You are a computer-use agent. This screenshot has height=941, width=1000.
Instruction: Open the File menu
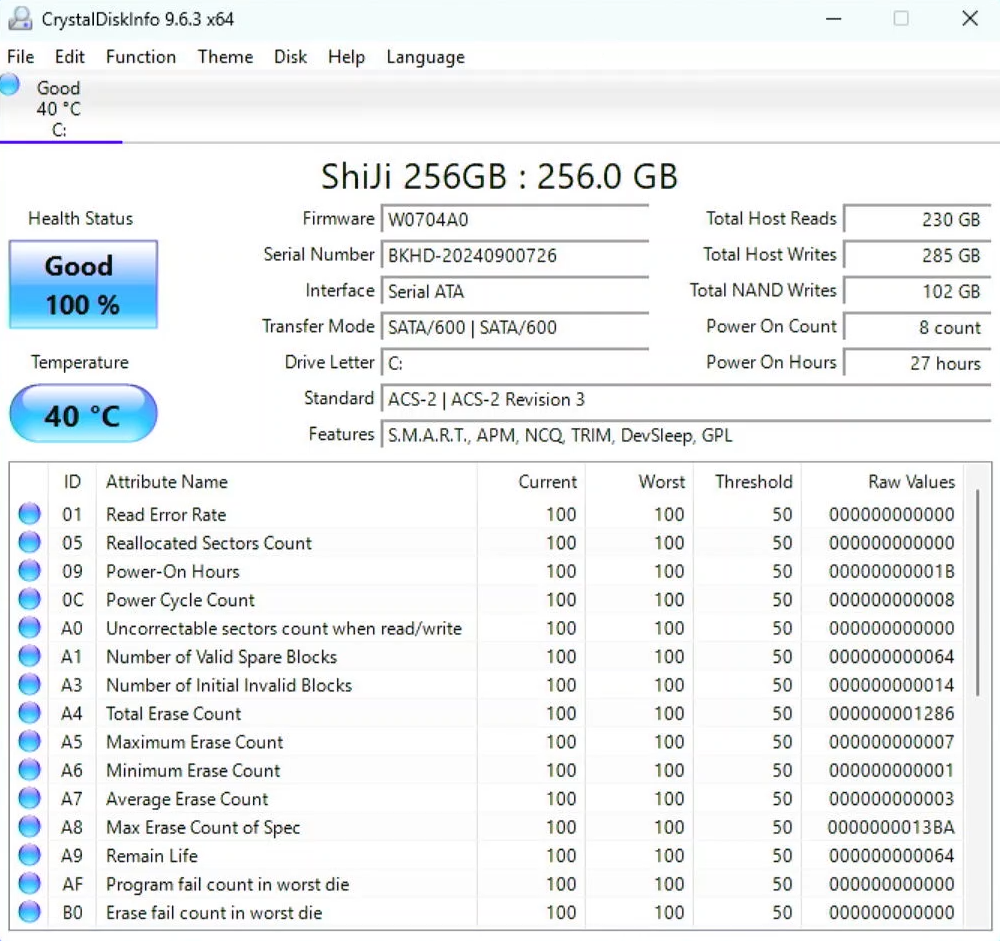tap(20, 57)
